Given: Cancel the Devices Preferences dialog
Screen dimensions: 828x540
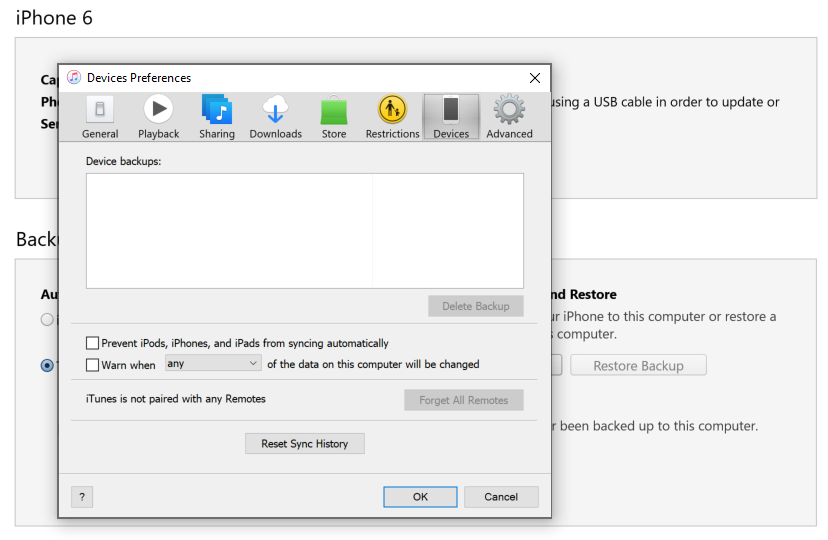Looking at the screenshot, I should [x=501, y=497].
